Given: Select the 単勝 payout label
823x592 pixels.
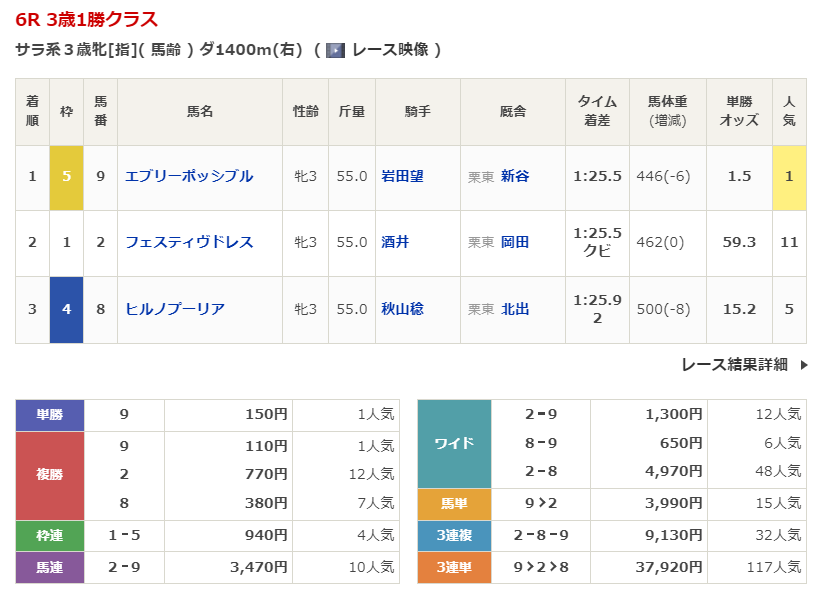Looking at the screenshot, I should pyautogui.click(x=50, y=415).
